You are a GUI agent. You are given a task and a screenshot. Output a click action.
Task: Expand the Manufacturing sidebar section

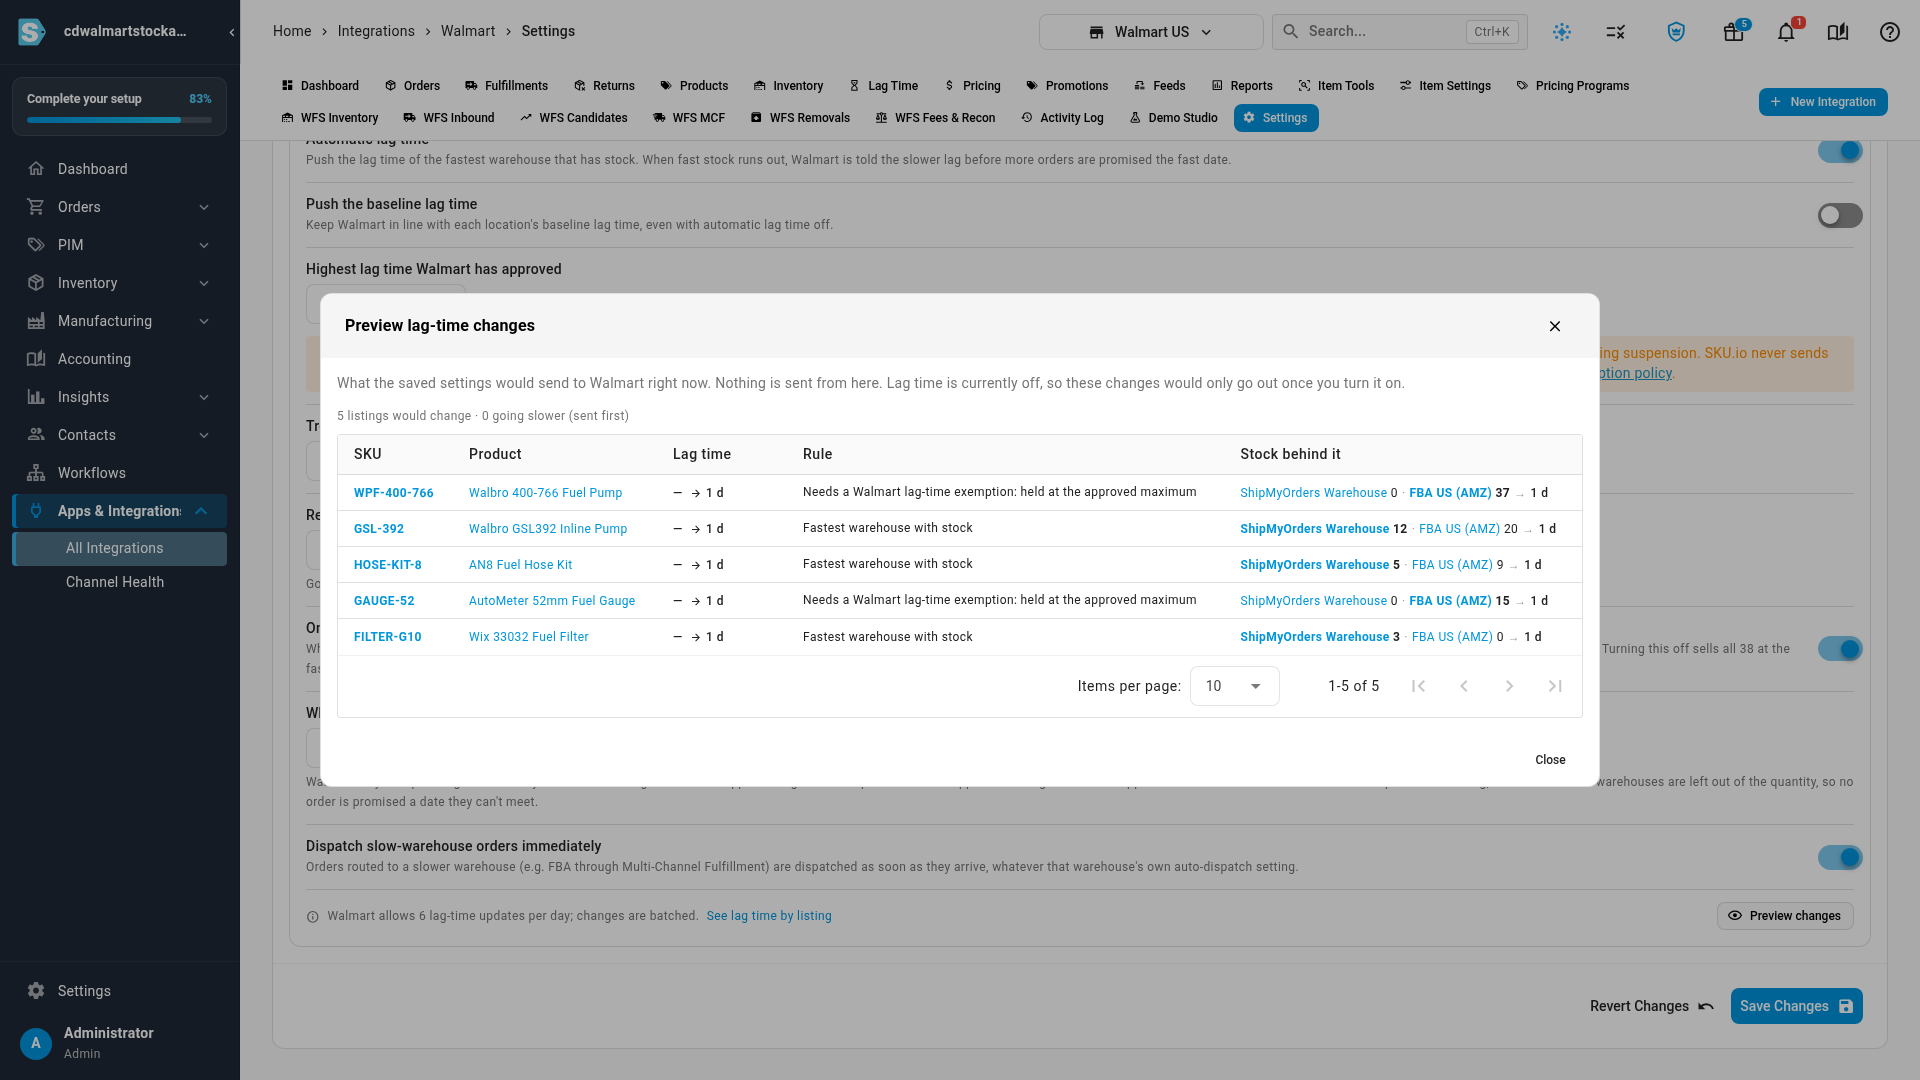[x=120, y=321]
